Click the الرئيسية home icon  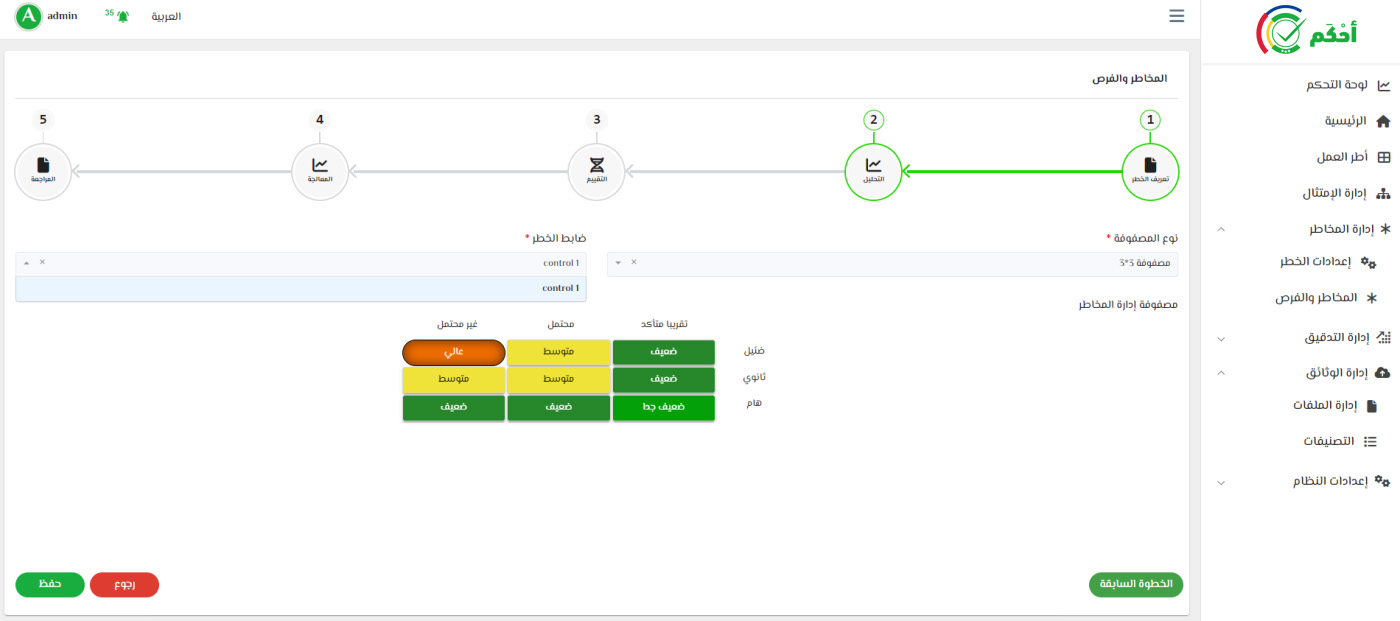(x=1383, y=121)
